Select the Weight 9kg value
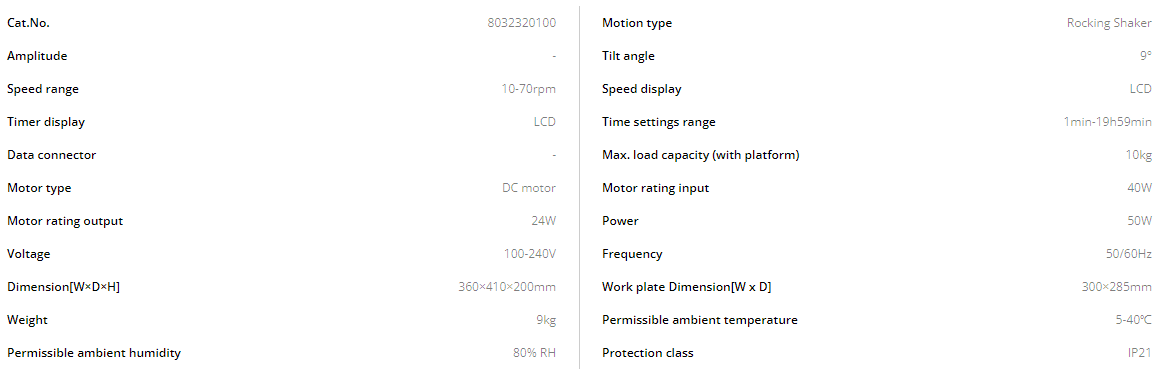Image resolution: width=1169 pixels, height=369 pixels. [546, 321]
